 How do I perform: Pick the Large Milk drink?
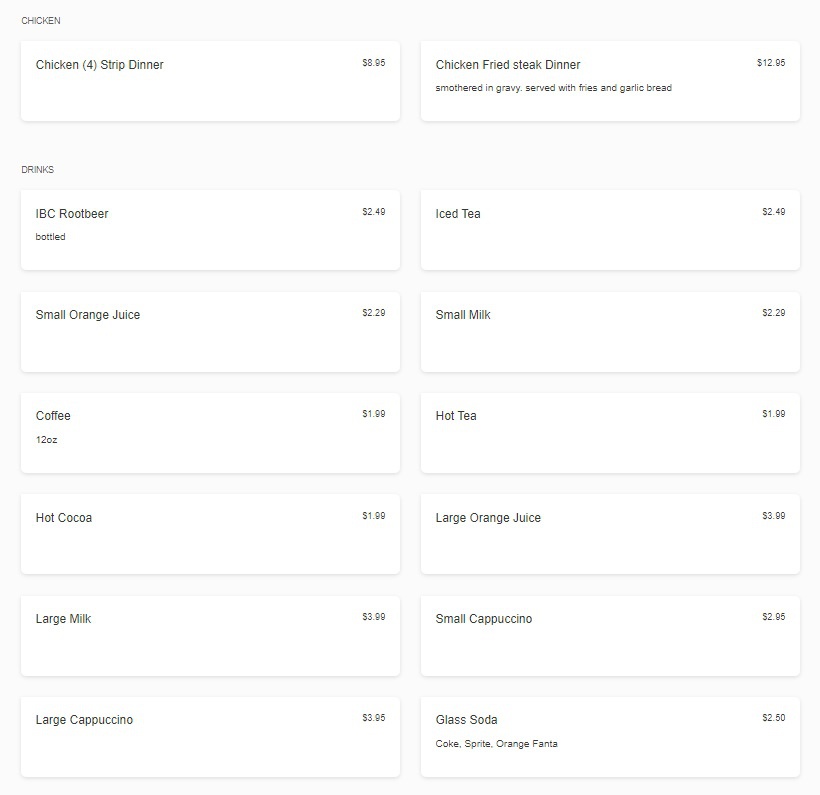coord(210,635)
